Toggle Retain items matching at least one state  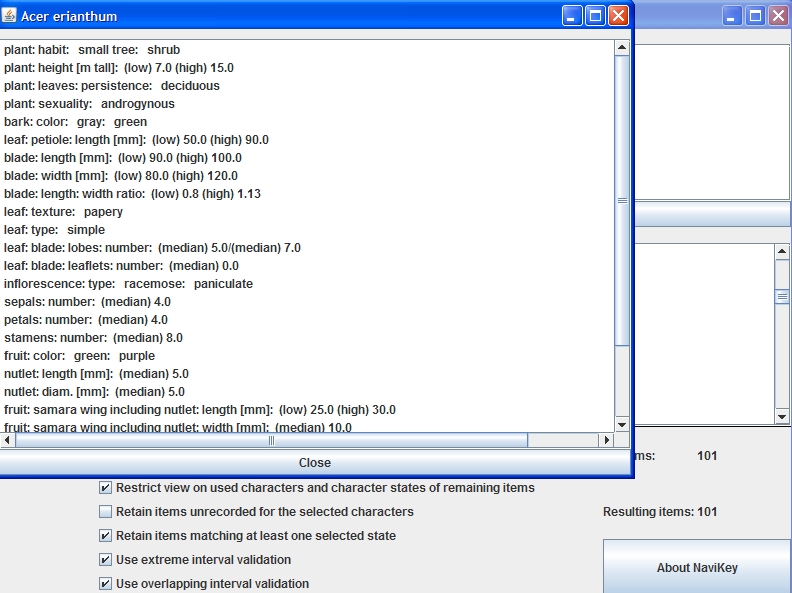pos(105,535)
